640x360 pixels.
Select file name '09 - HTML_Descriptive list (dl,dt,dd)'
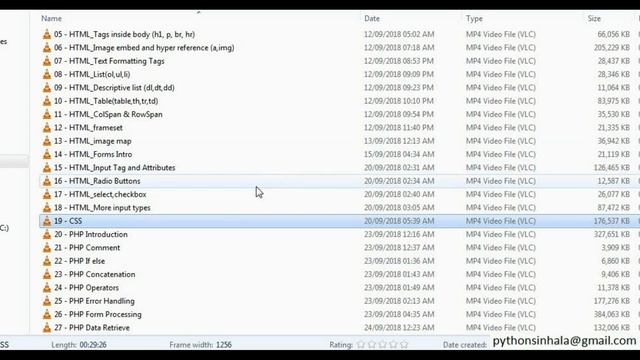pyautogui.click(x=114, y=88)
